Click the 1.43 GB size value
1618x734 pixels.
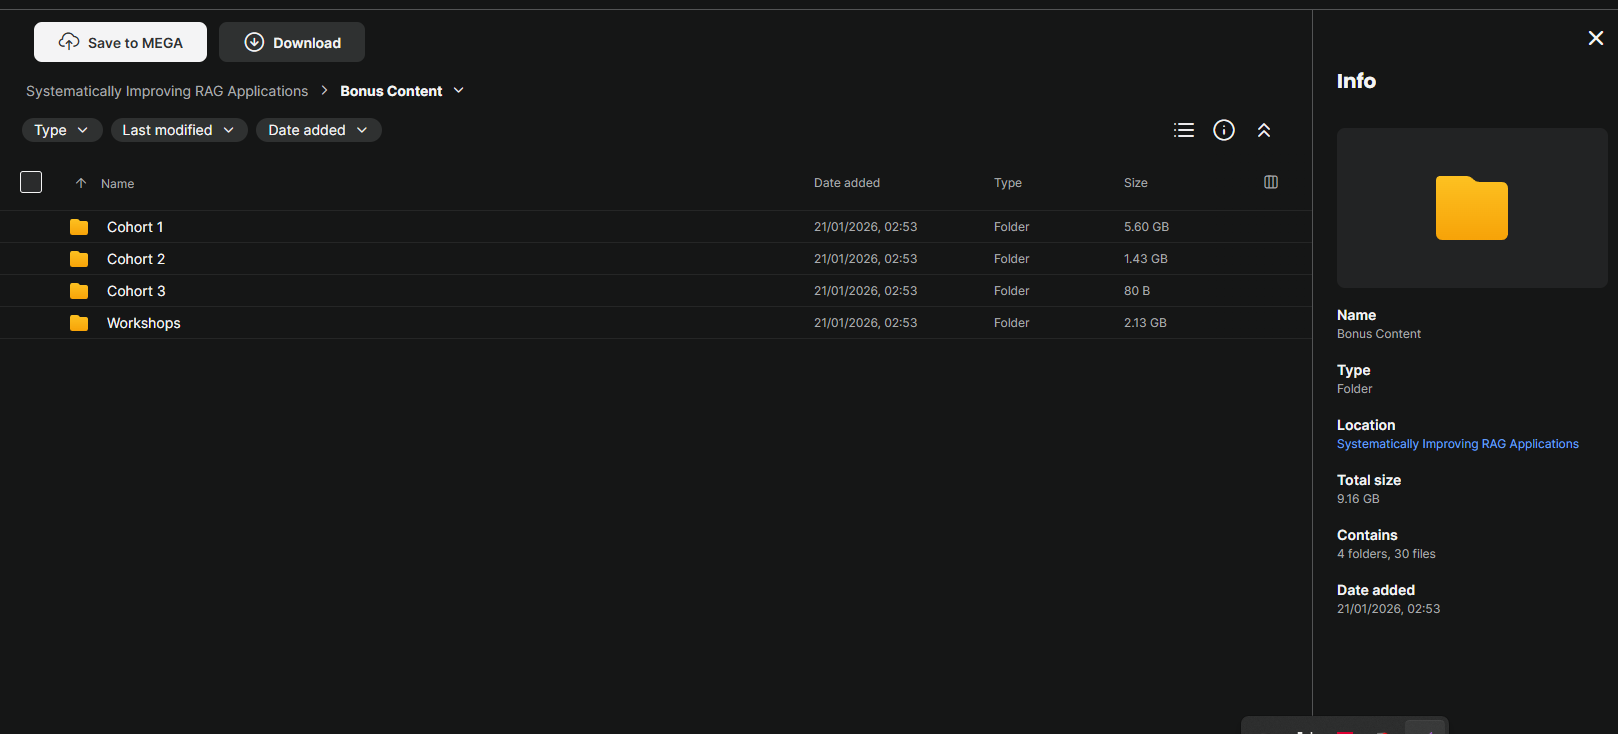point(1146,259)
